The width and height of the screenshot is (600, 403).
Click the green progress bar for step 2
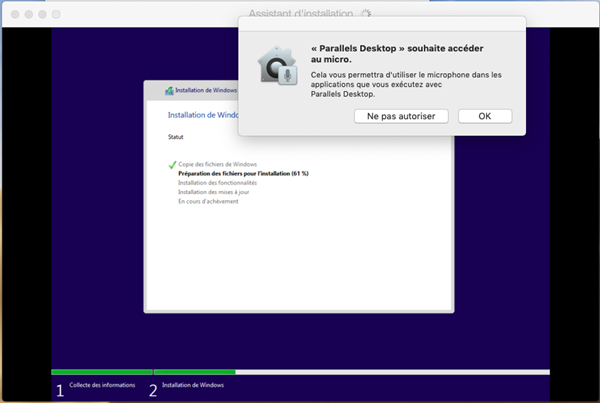195,372
